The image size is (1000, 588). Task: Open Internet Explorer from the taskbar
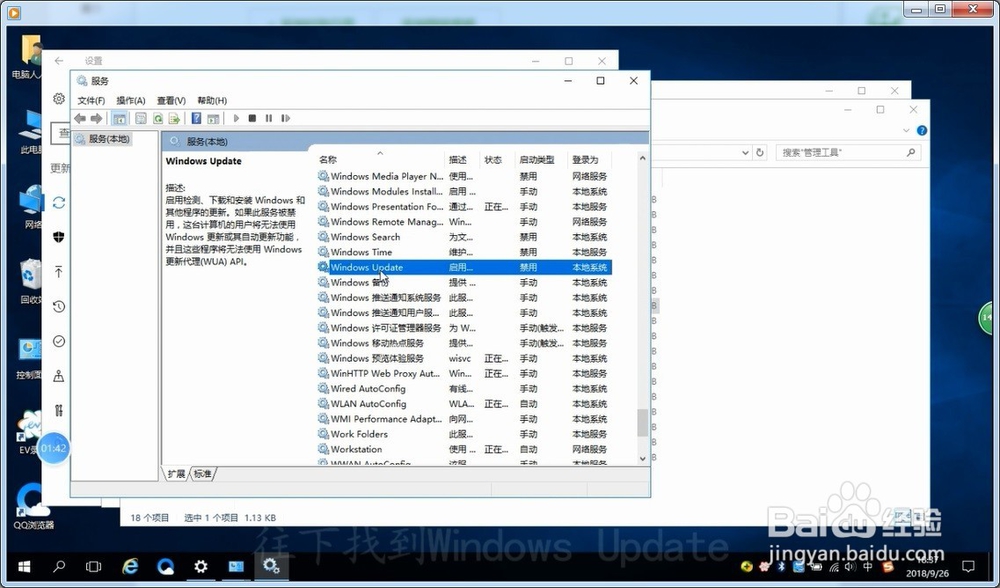pyautogui.click(x=130, y=566)
